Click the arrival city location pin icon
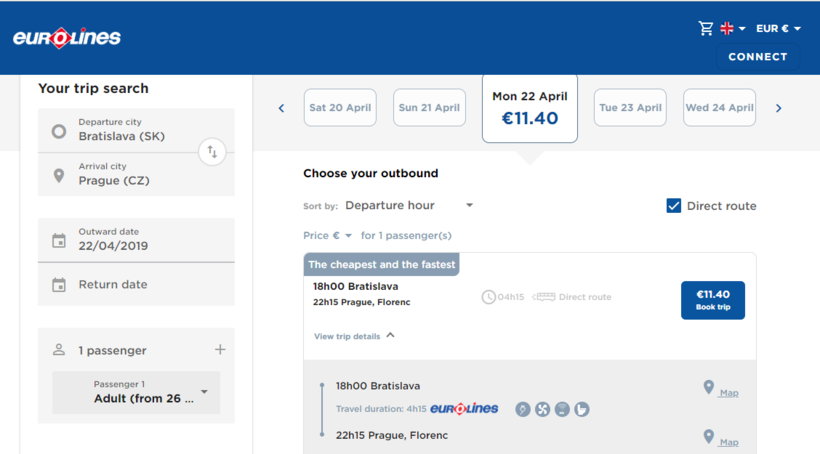 [x=59, y=176]
